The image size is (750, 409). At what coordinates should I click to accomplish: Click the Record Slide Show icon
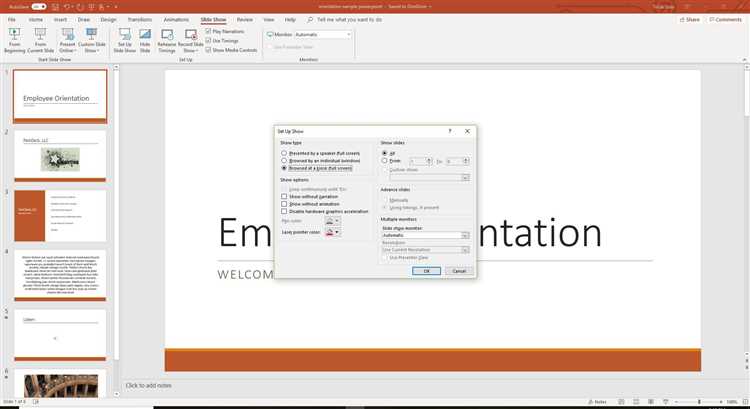(190, 35)
